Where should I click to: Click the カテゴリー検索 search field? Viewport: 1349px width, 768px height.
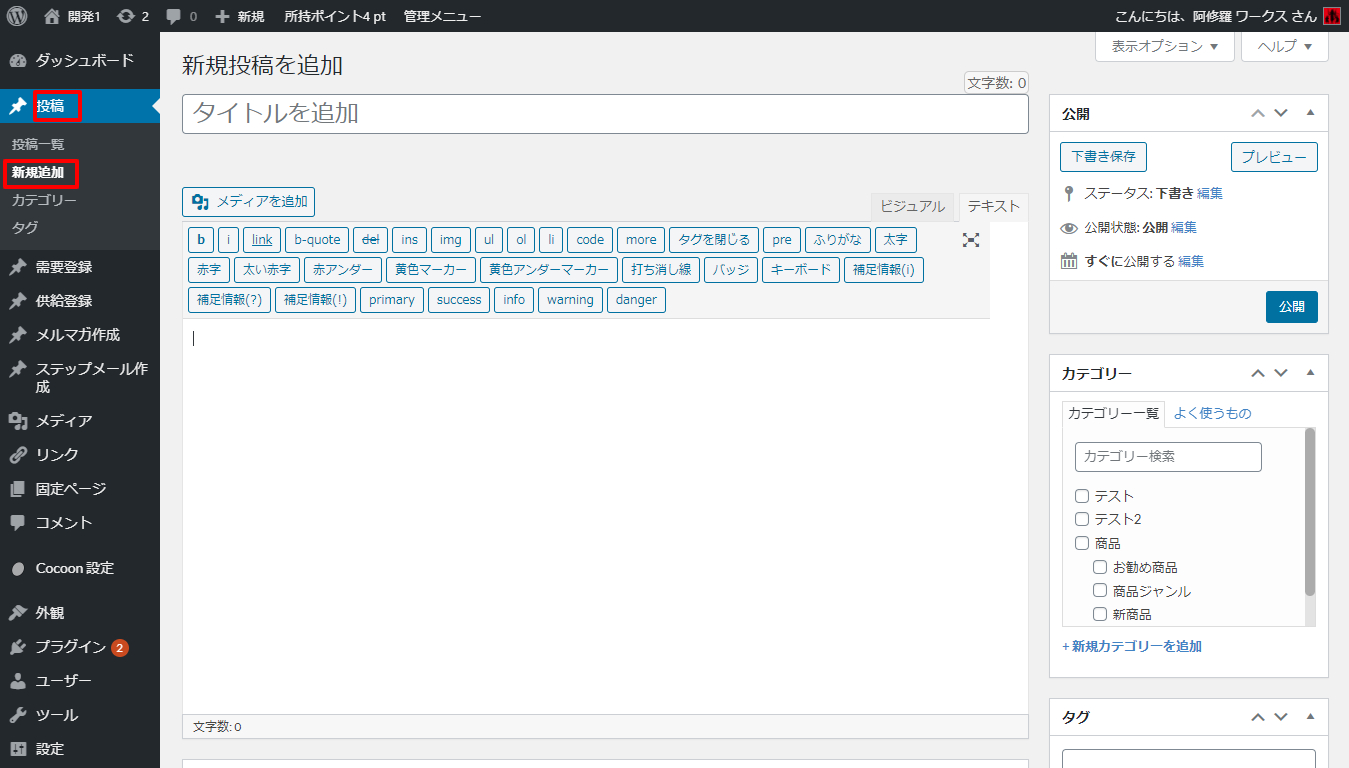click(1168, 457)
